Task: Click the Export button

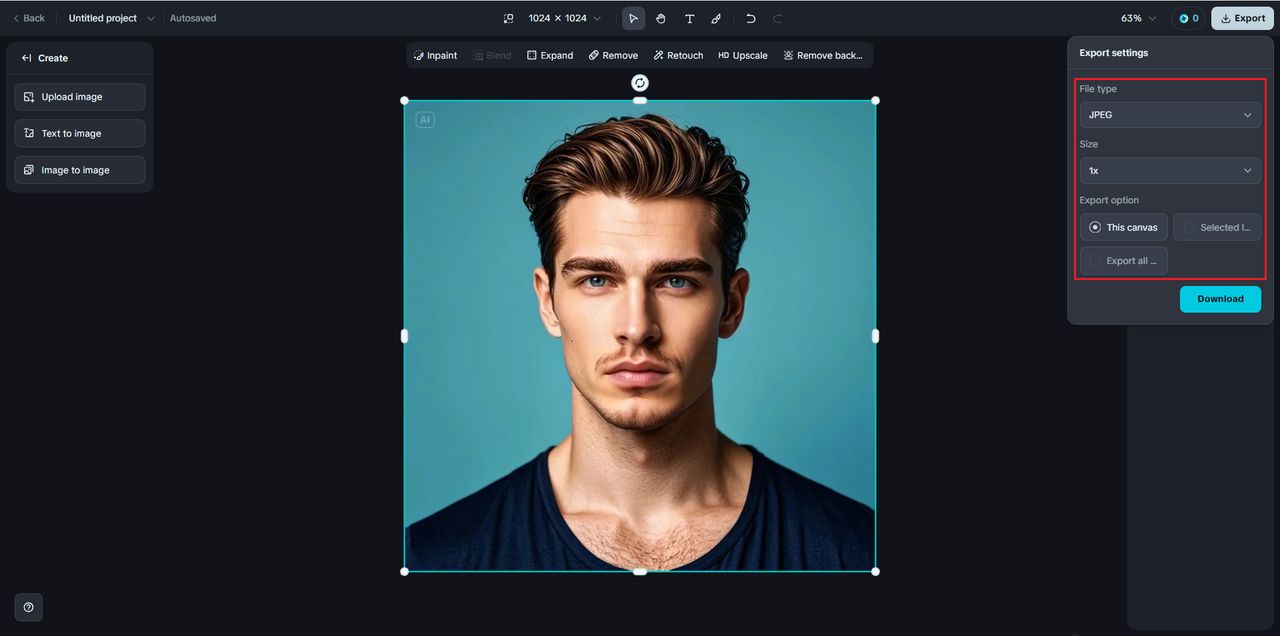Action: pos(1242,18)
